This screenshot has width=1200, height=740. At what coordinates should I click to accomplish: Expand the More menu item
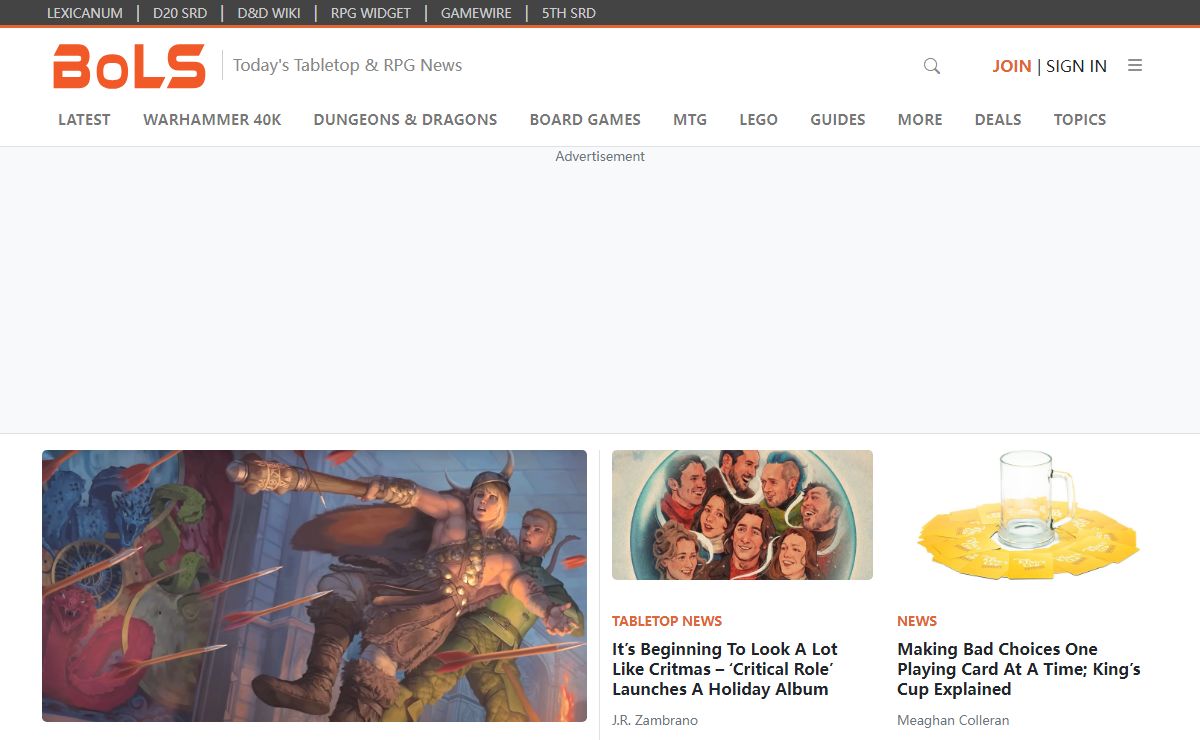point(920,119)
